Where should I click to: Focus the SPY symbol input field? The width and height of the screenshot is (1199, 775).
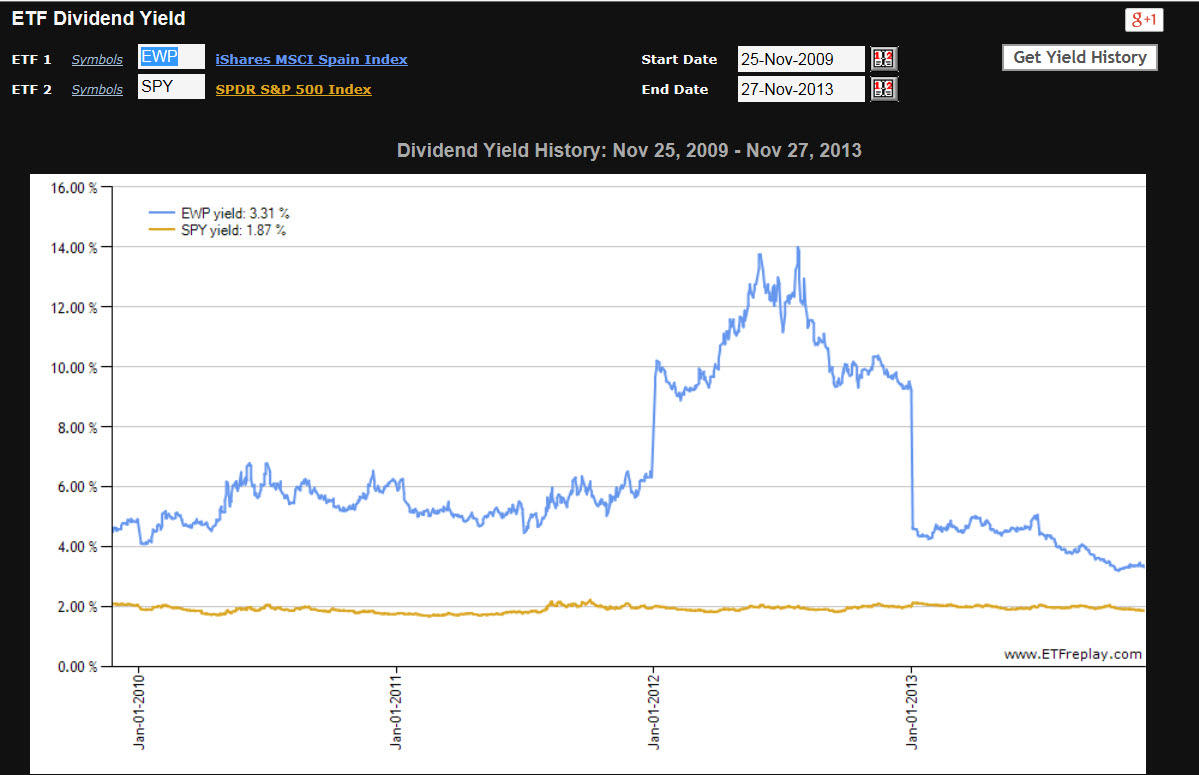171,87
